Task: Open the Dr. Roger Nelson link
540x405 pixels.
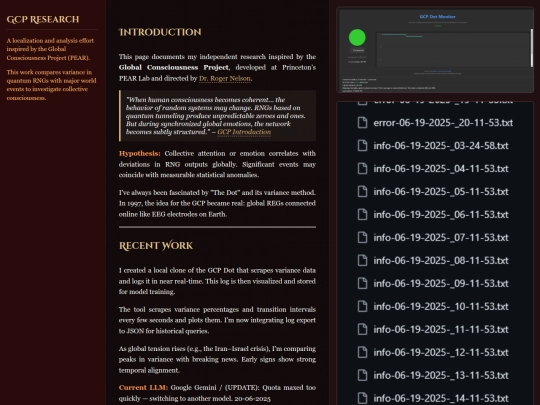Action: [225, 79]
